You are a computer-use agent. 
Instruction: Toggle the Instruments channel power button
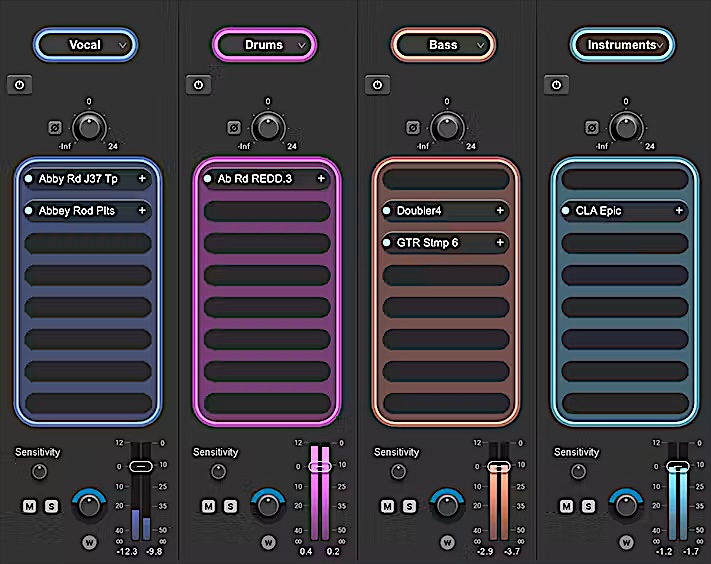coord(556,85)
